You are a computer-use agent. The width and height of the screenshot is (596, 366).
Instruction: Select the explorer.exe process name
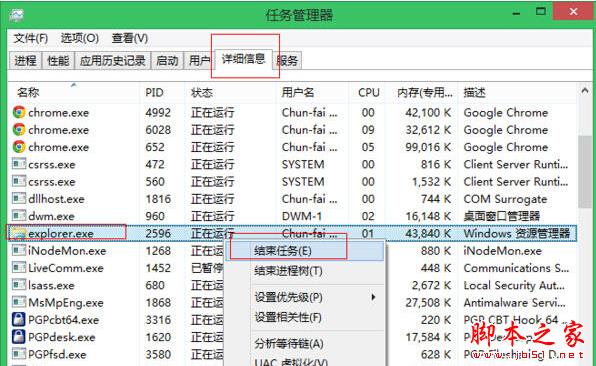tap(61, 233)
